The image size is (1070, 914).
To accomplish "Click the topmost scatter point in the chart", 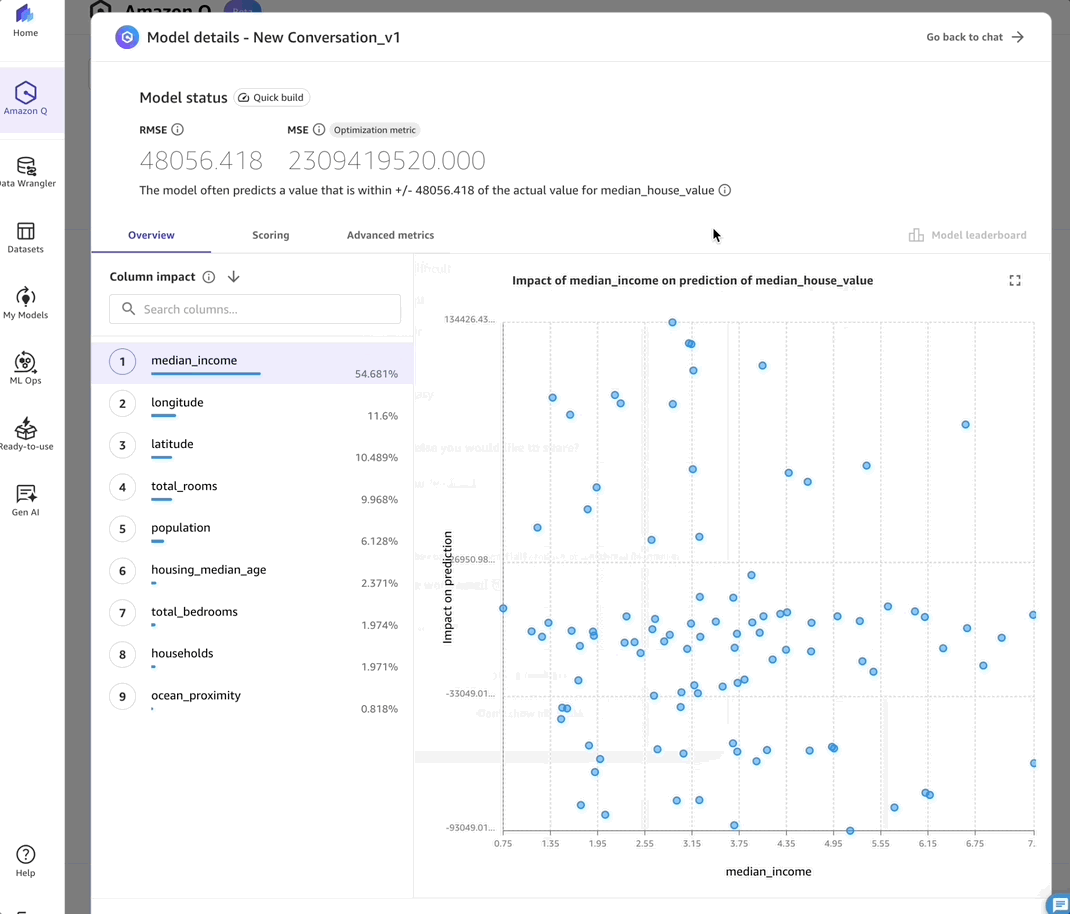I will (672, 322).
